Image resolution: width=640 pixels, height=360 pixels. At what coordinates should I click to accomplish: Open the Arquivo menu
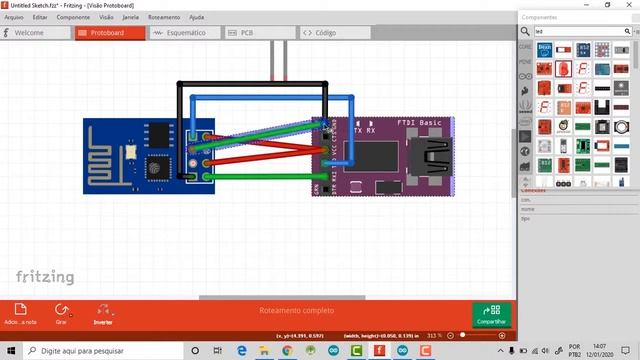pyautogui.click(x=14, y=17)
